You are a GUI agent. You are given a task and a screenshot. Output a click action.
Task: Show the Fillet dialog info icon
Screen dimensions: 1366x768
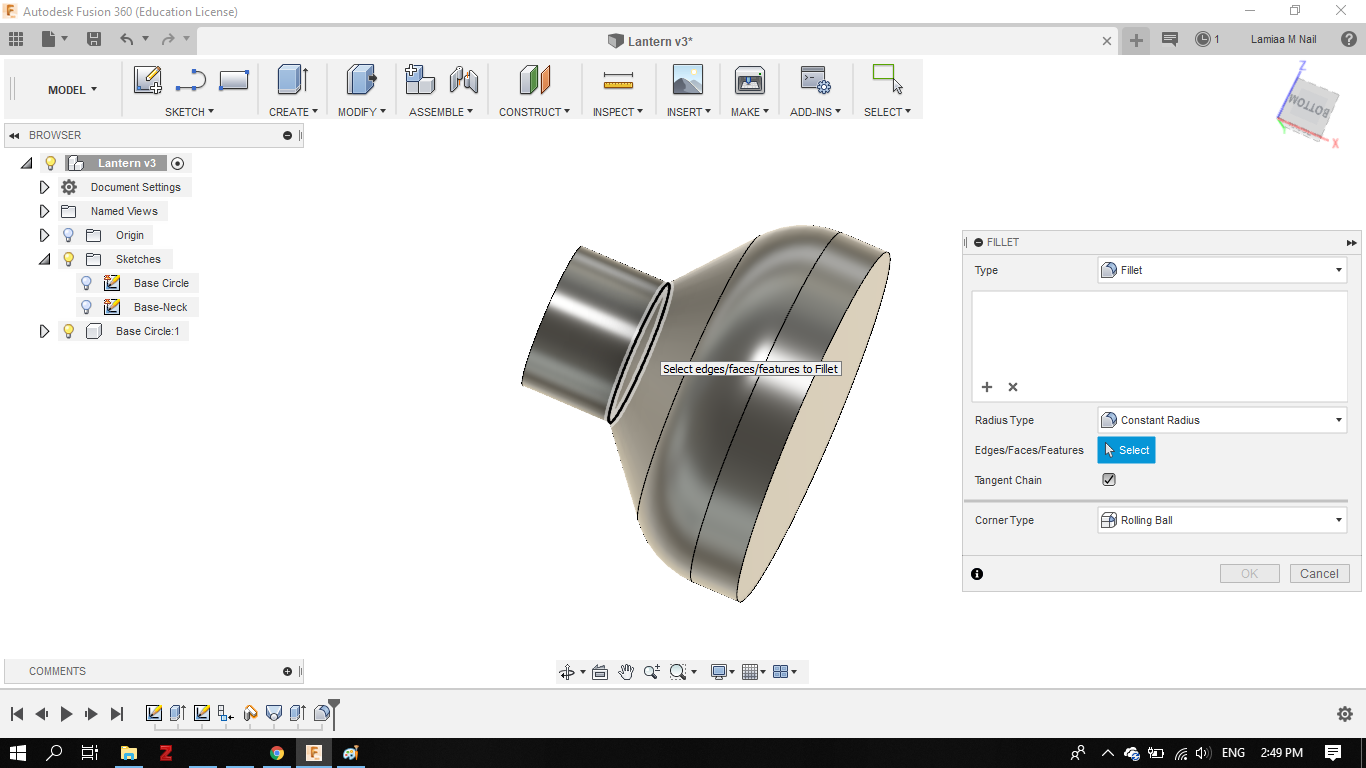977,574
